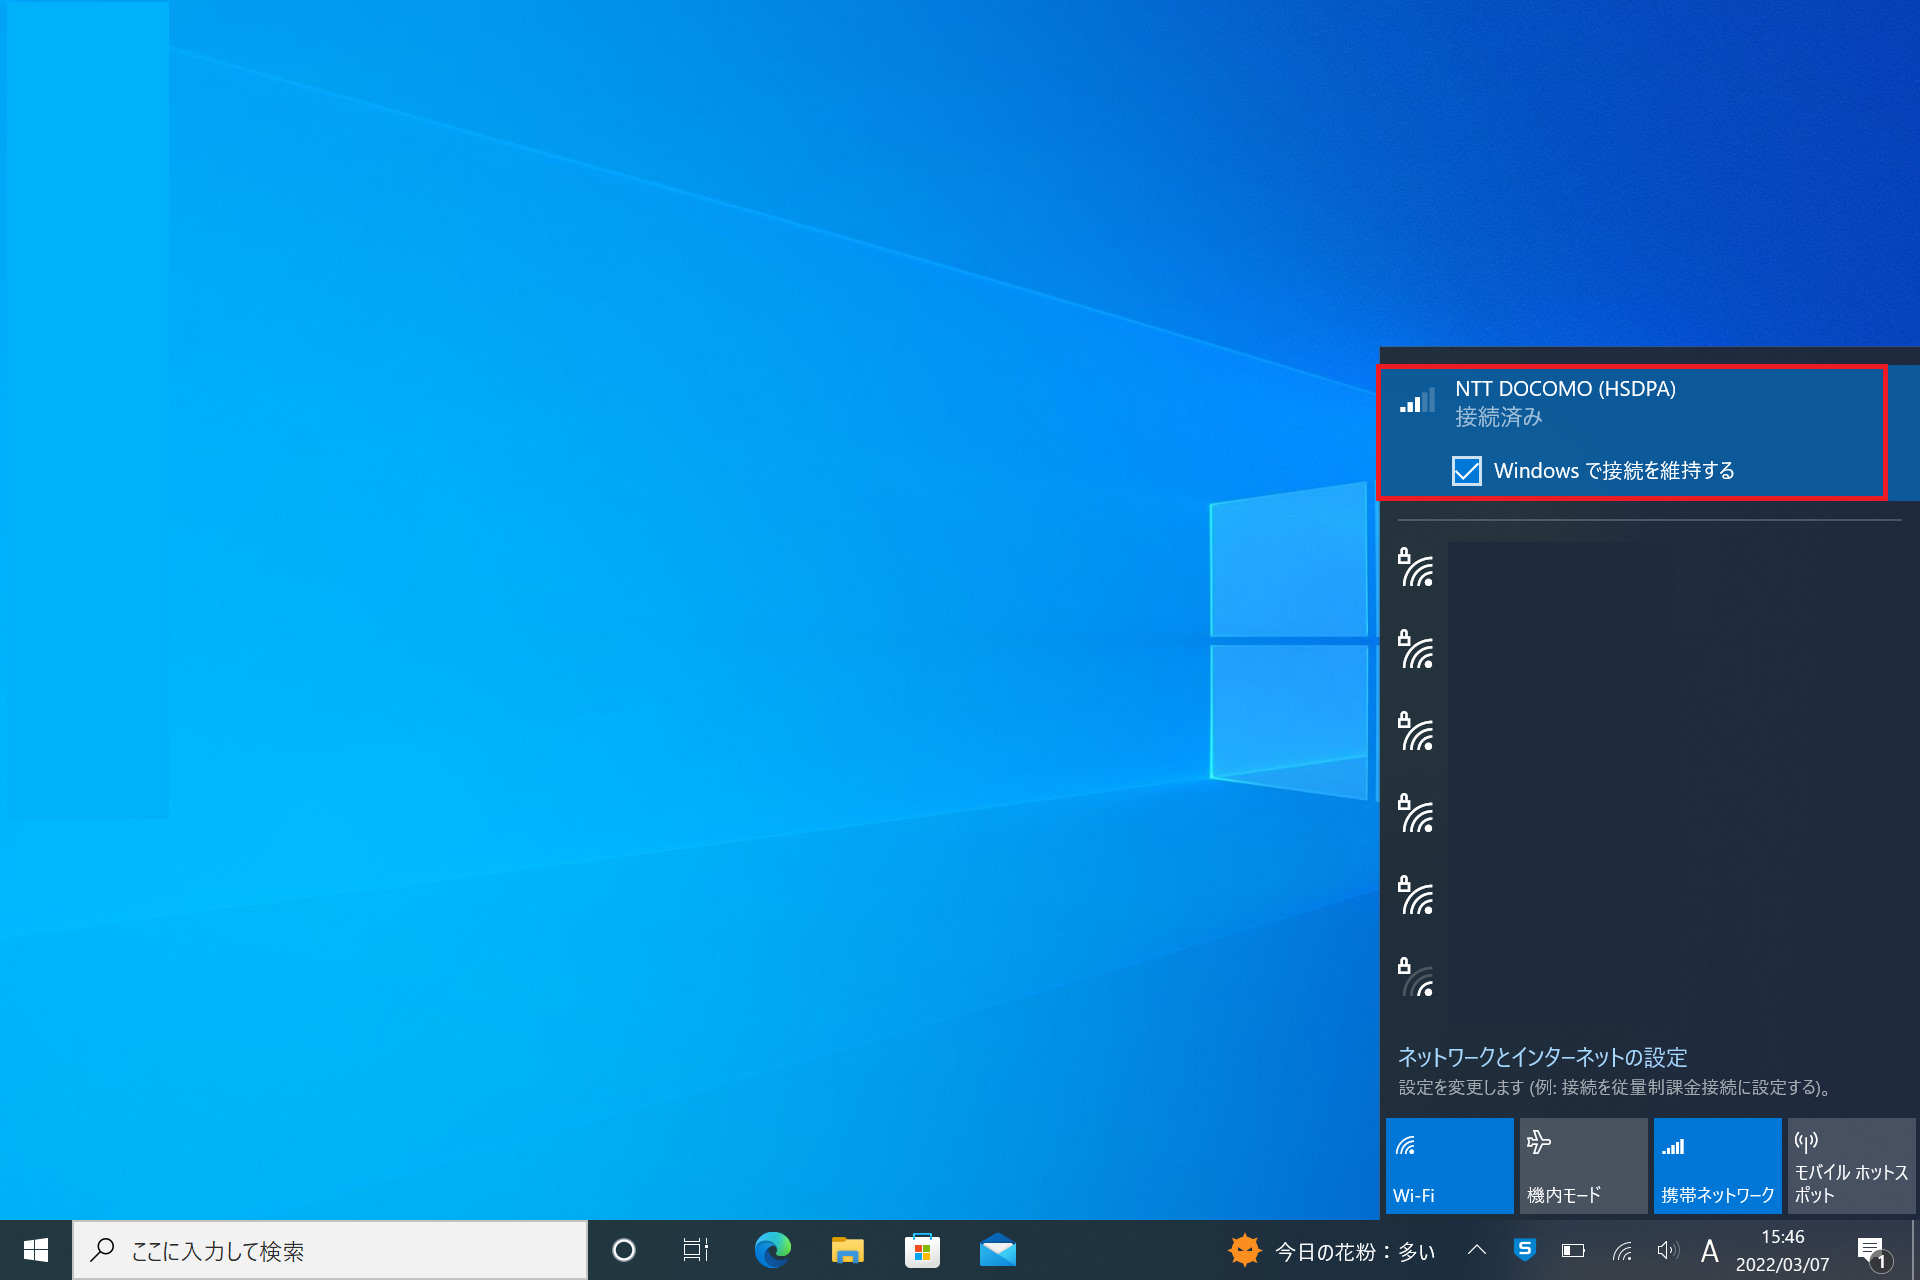
Task: Click the battery status tray icon
Action: (1573, 1250)
